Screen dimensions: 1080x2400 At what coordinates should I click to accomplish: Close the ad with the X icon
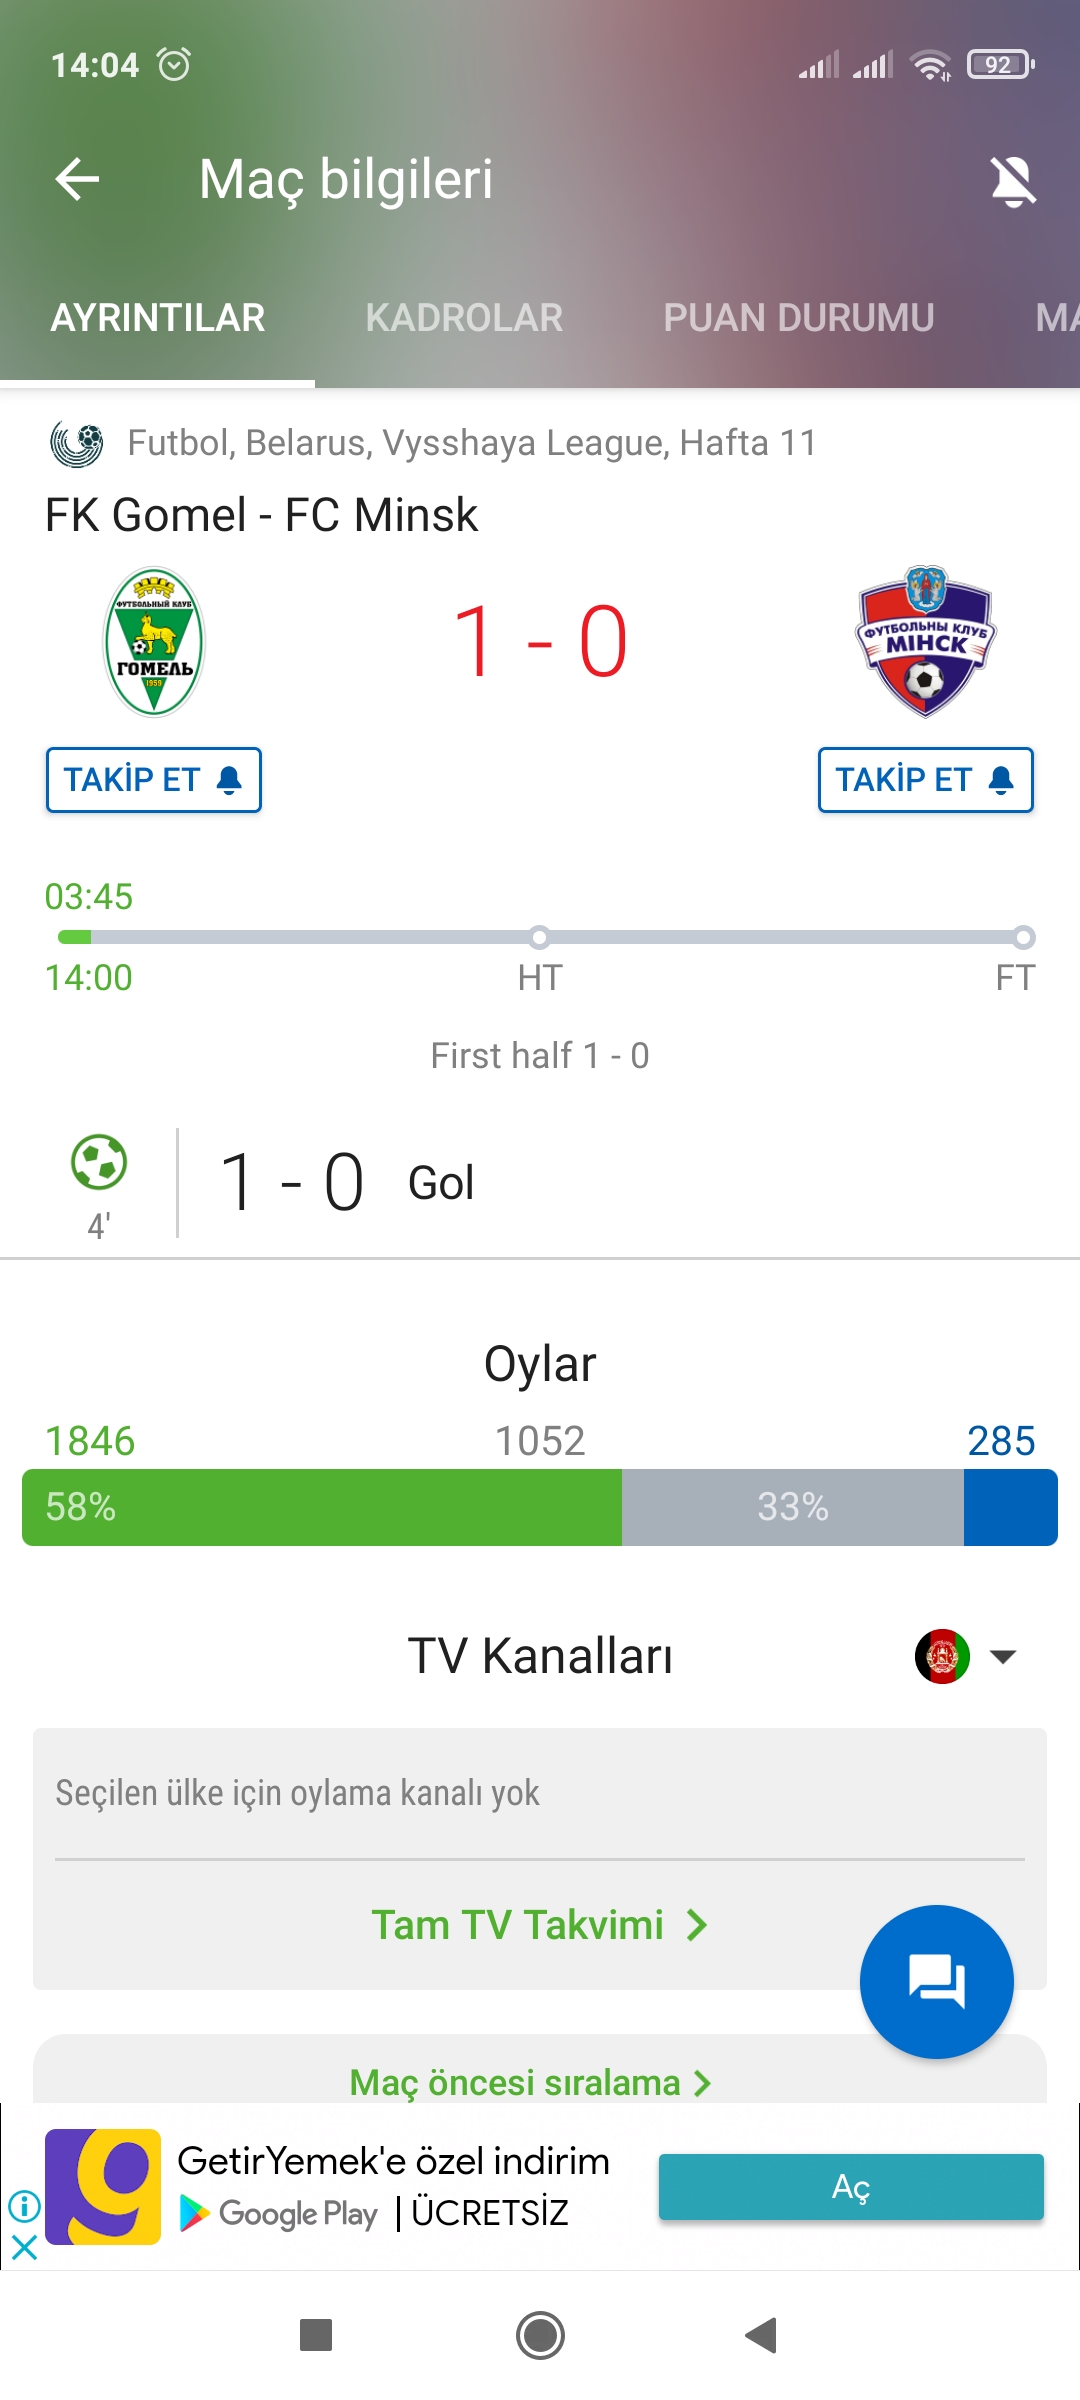[x=25, y=2248]
